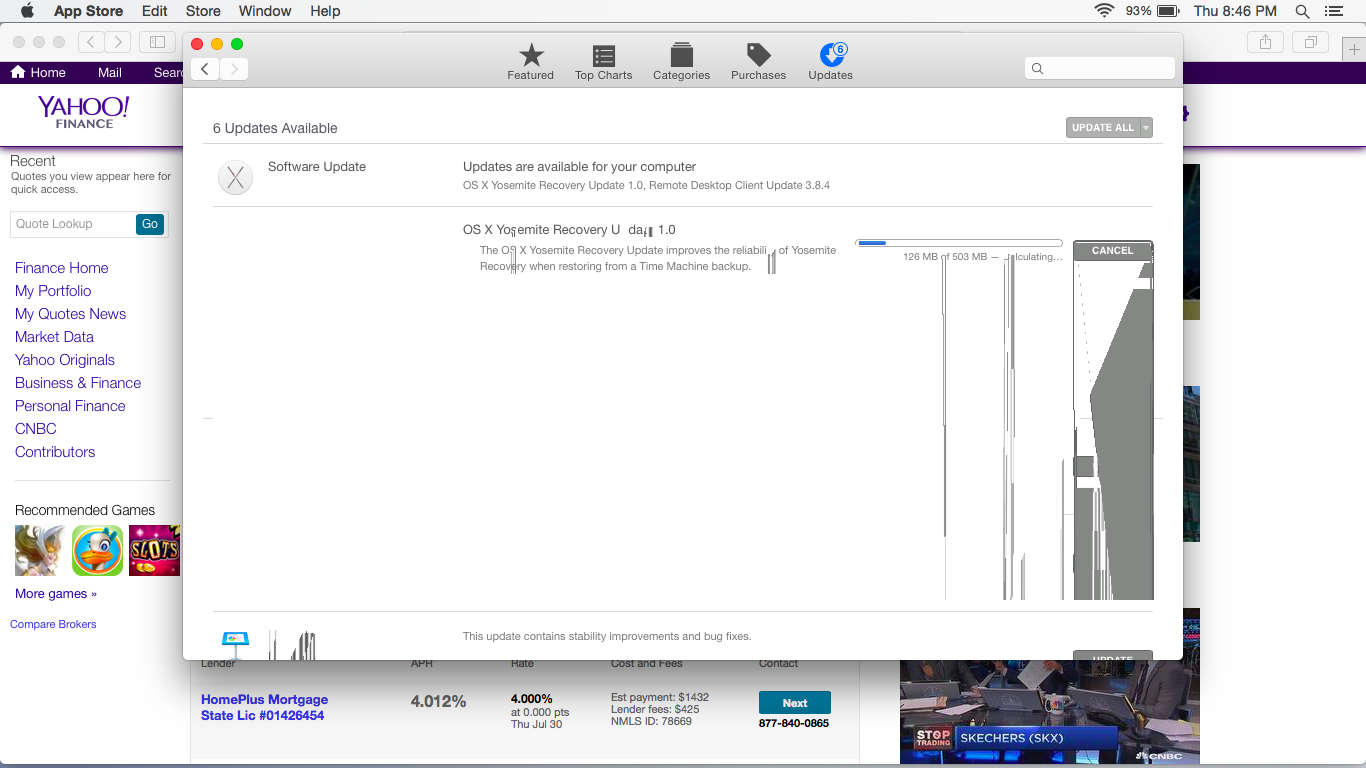
Task: Click the Go quote lookup button
Action: (150, 224)
